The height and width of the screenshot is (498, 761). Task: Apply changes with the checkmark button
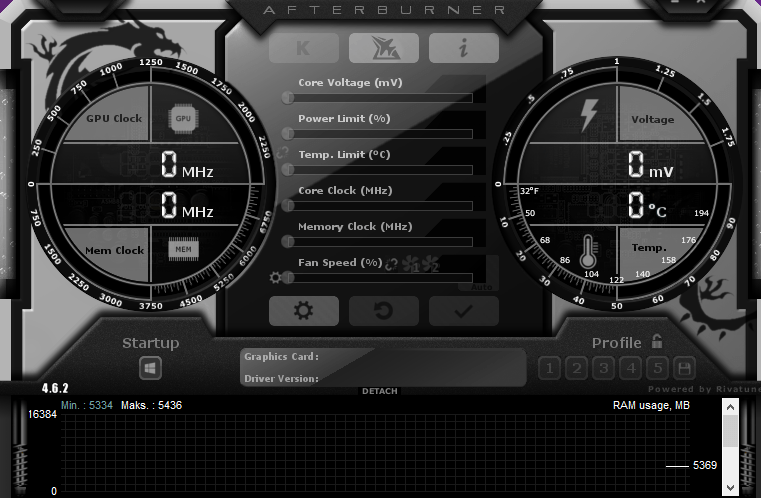point(463,311)
